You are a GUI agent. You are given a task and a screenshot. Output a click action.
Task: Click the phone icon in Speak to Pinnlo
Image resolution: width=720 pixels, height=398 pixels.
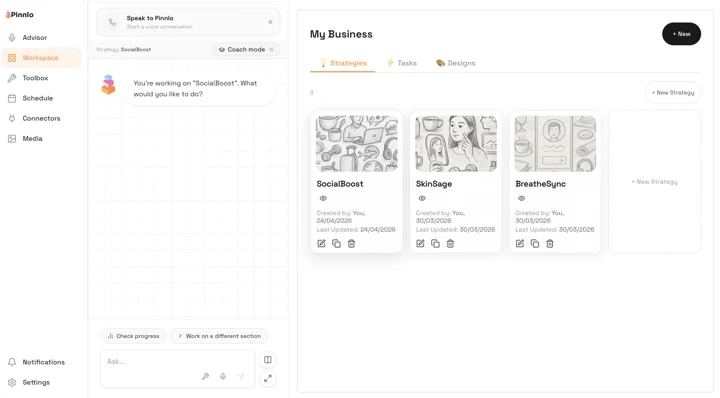point(112,22)
